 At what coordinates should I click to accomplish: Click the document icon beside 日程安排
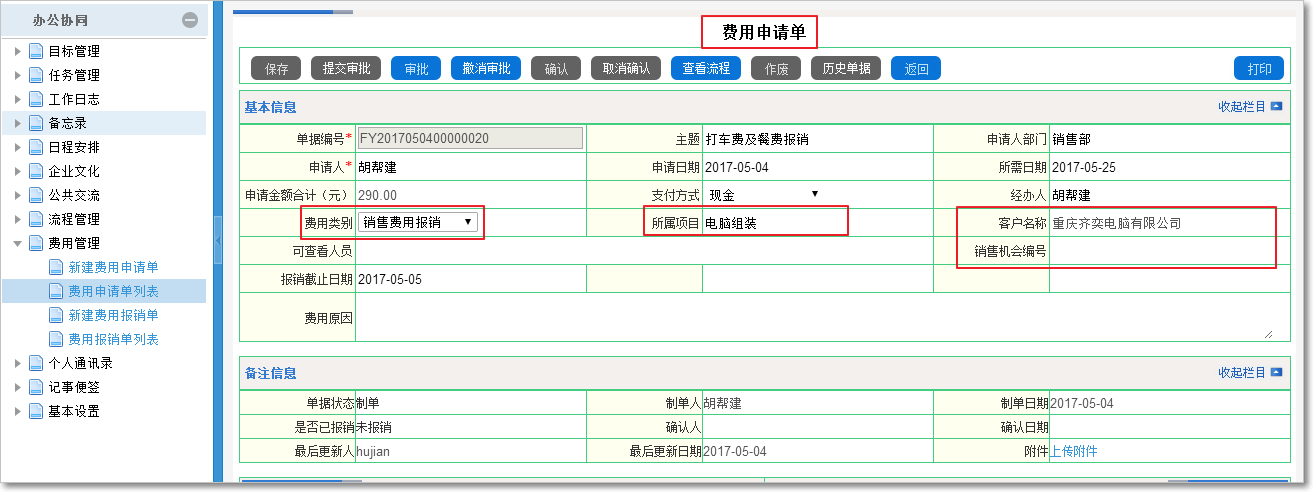pyautogui.click(x=36, y=147)
